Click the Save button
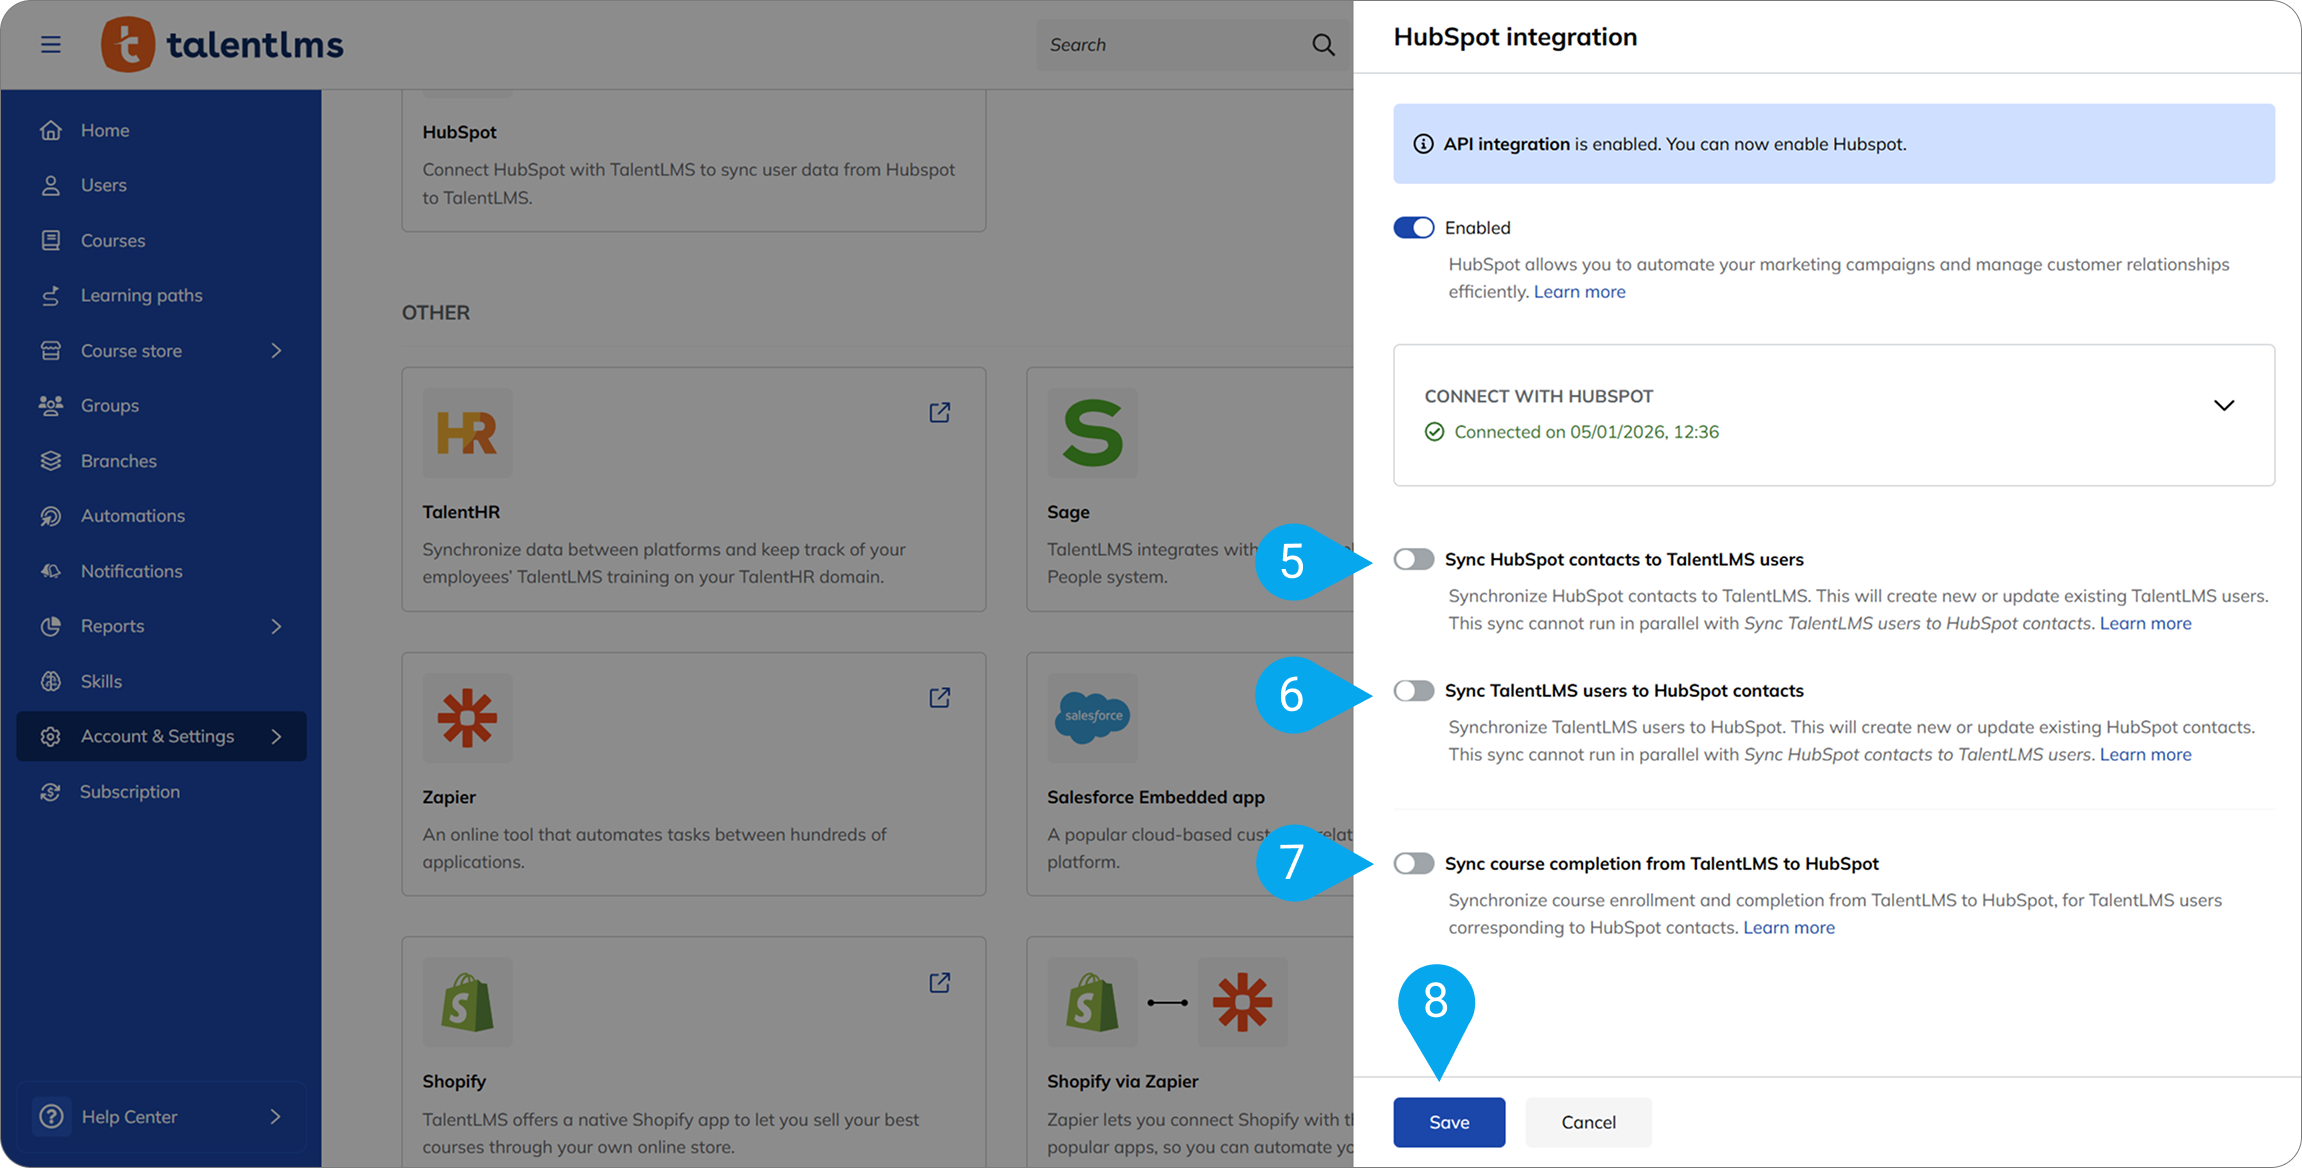Image resolution: width=2302 pixels, height=1168 pixels. 1448,1122
